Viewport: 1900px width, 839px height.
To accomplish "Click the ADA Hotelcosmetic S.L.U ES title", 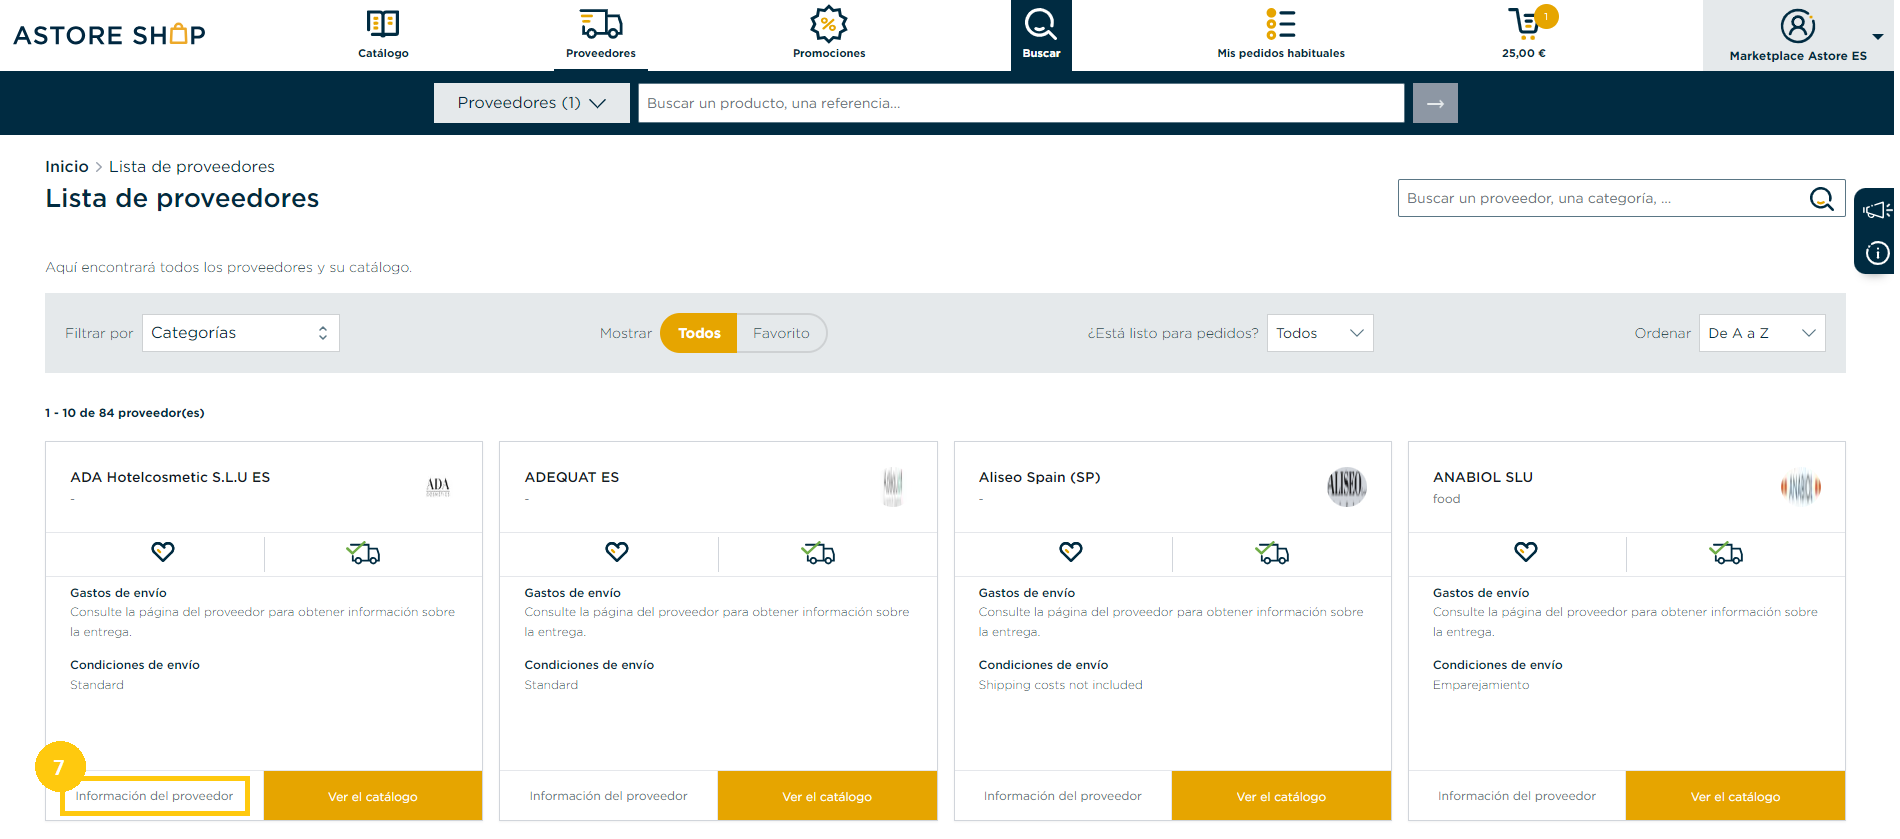I will (170, 477).
